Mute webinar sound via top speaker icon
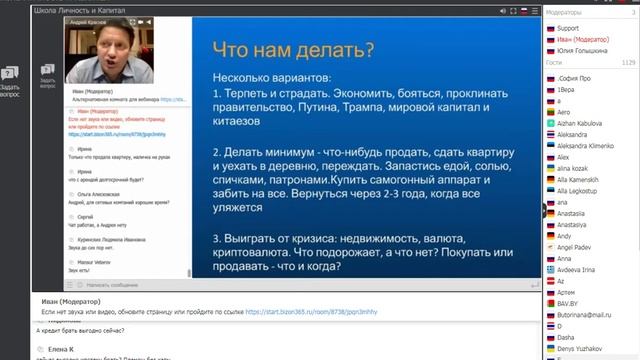Image resolution: width=640 pixels, height=360 pixels. click(x=503, y=11)
